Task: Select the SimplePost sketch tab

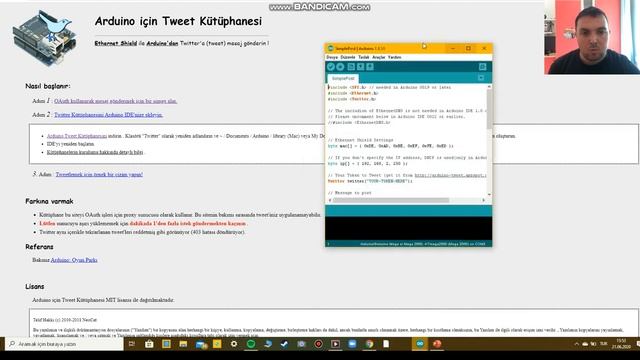Action: pos(343,78)
